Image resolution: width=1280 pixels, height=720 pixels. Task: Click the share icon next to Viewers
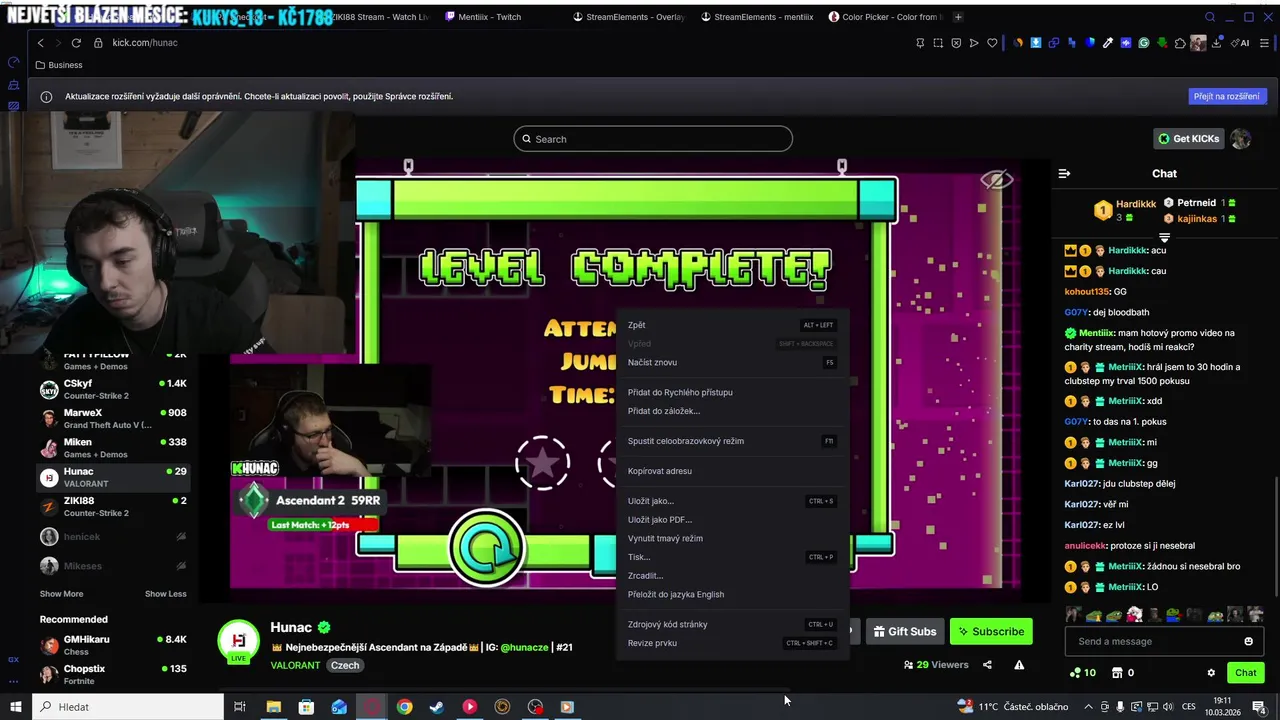click(x=987, y=665)
